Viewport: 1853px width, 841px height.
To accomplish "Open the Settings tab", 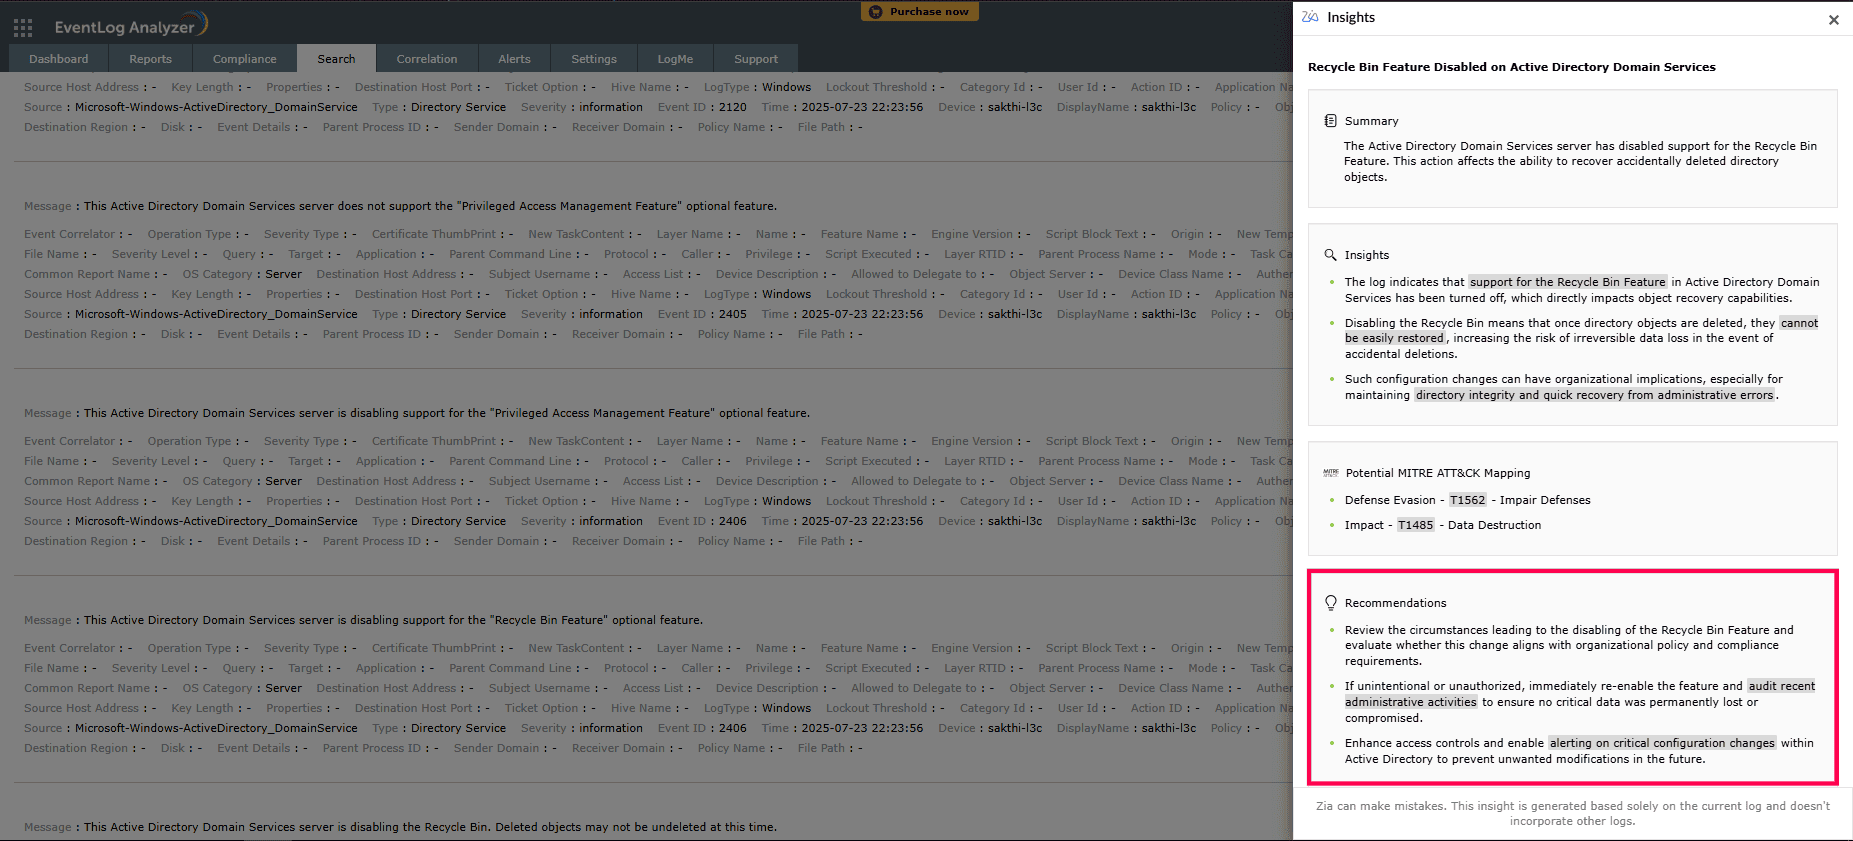I will (x=594, y=59).
